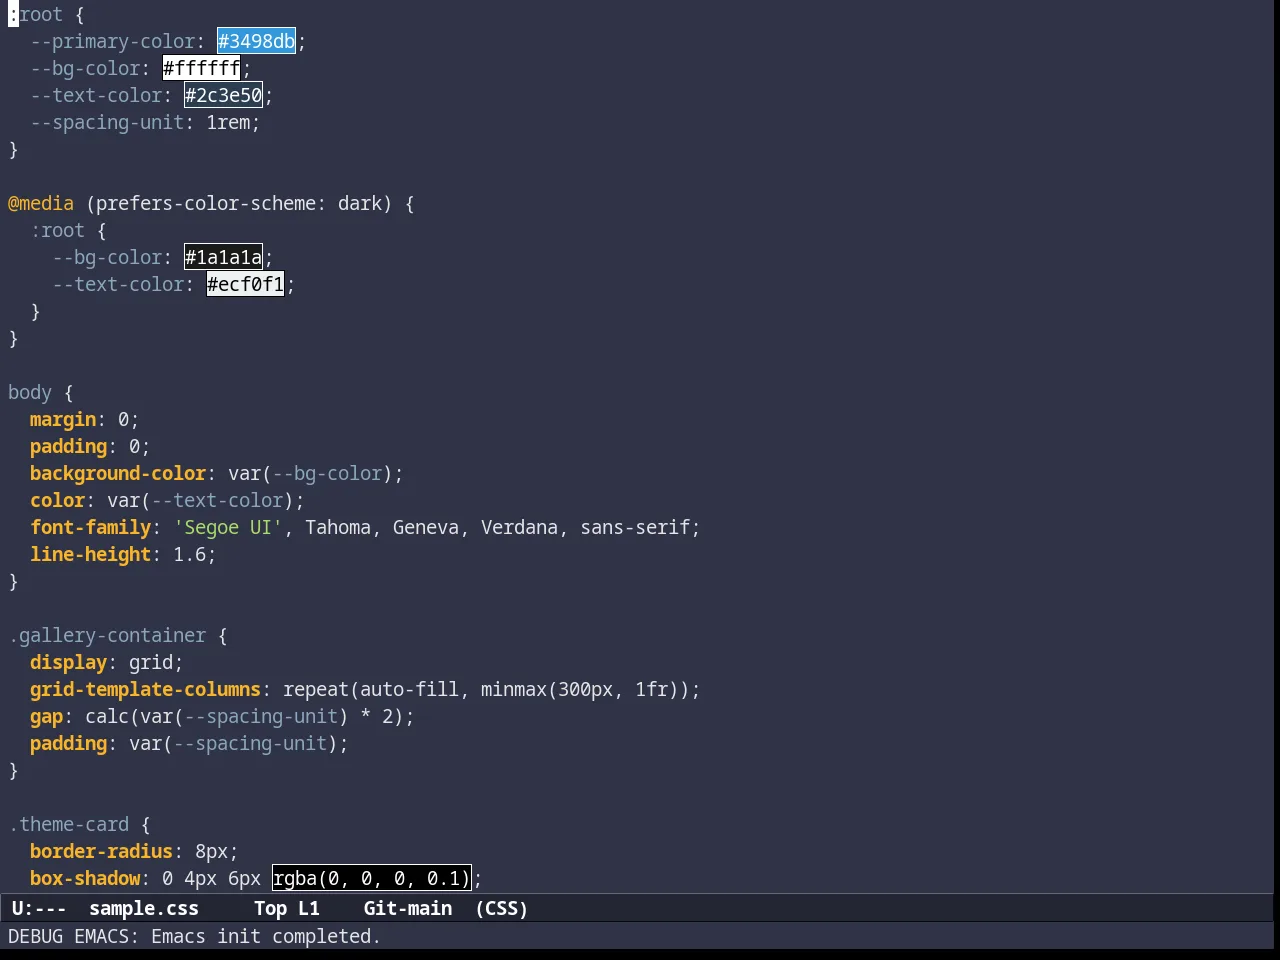Click the 'Segoe UI' string
The height and width of the screenshot is (960, 1280).
228,527
